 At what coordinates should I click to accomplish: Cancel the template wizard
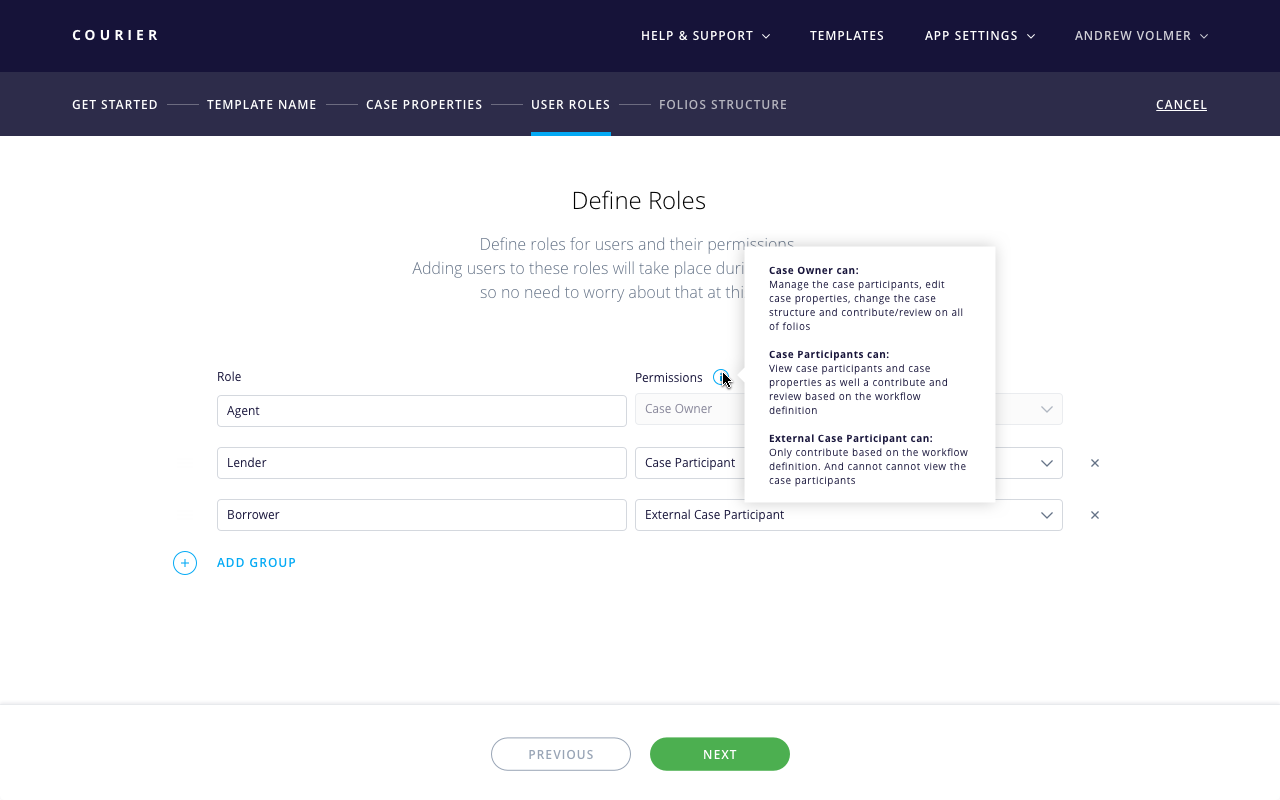click(x=1181, y=105)
